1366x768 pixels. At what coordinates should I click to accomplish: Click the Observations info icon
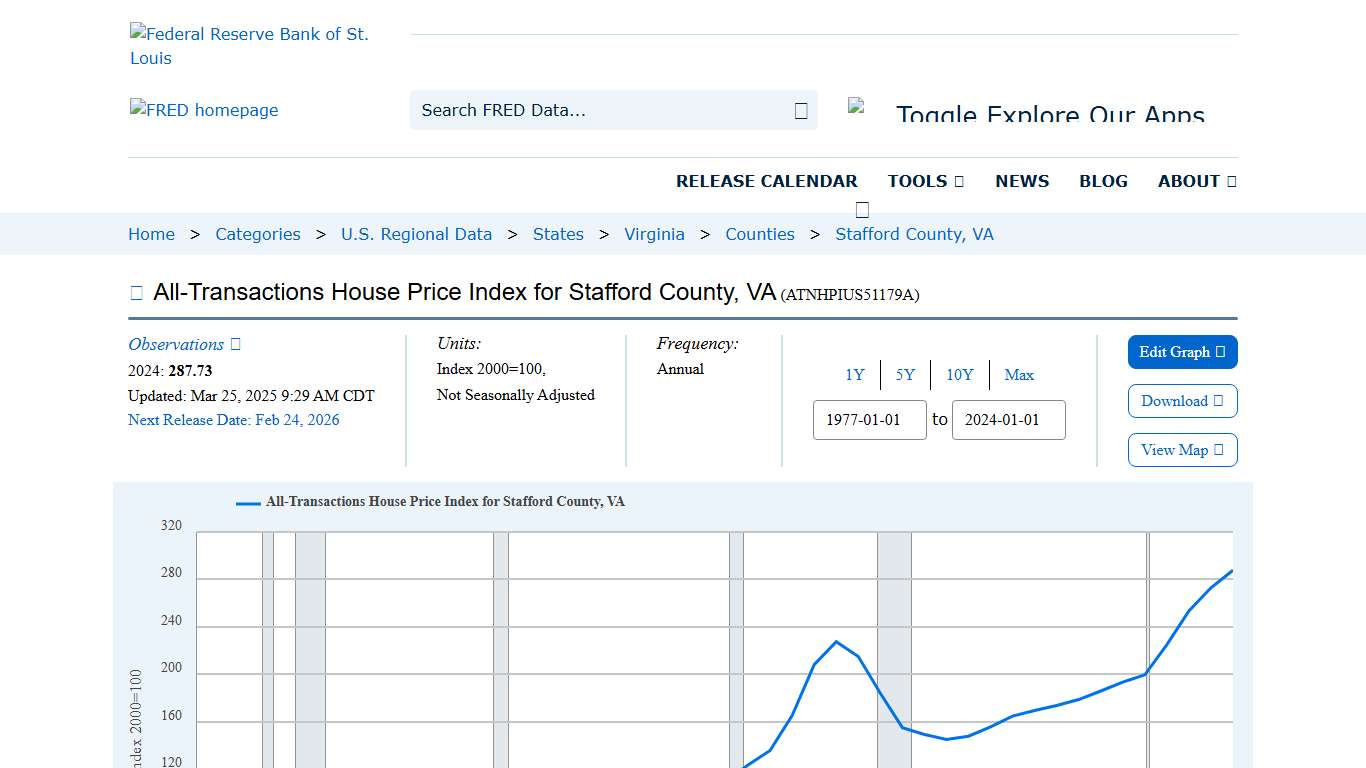coord(233,344)
